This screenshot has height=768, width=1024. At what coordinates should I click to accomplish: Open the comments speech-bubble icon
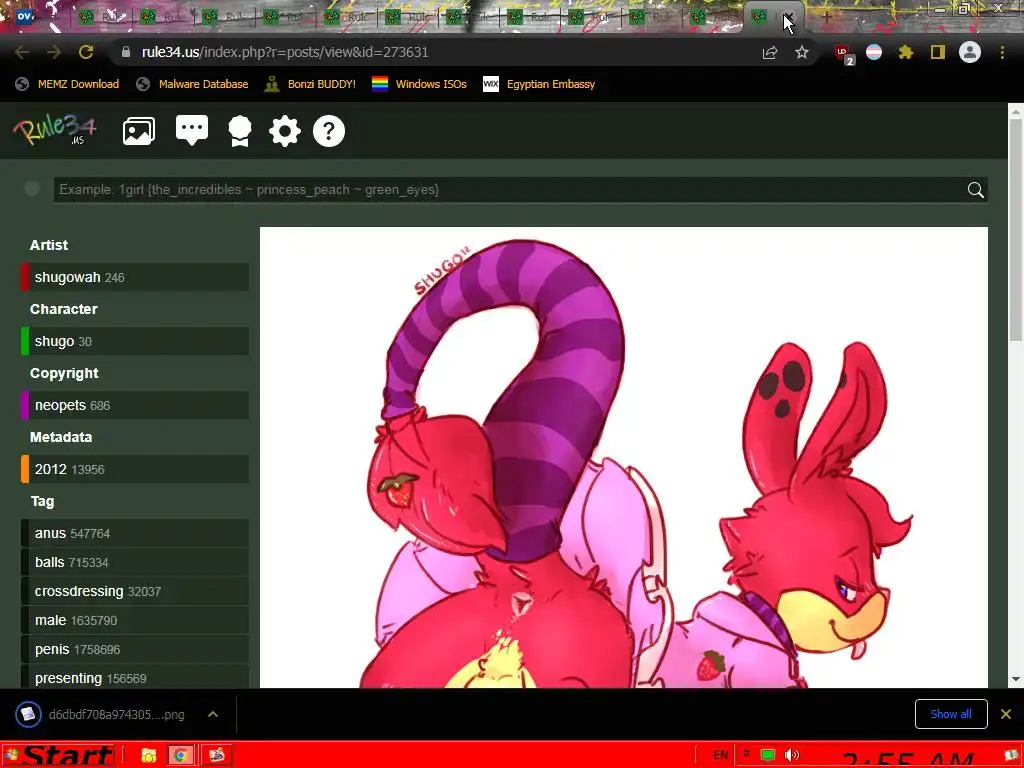[x=192, y=131]
